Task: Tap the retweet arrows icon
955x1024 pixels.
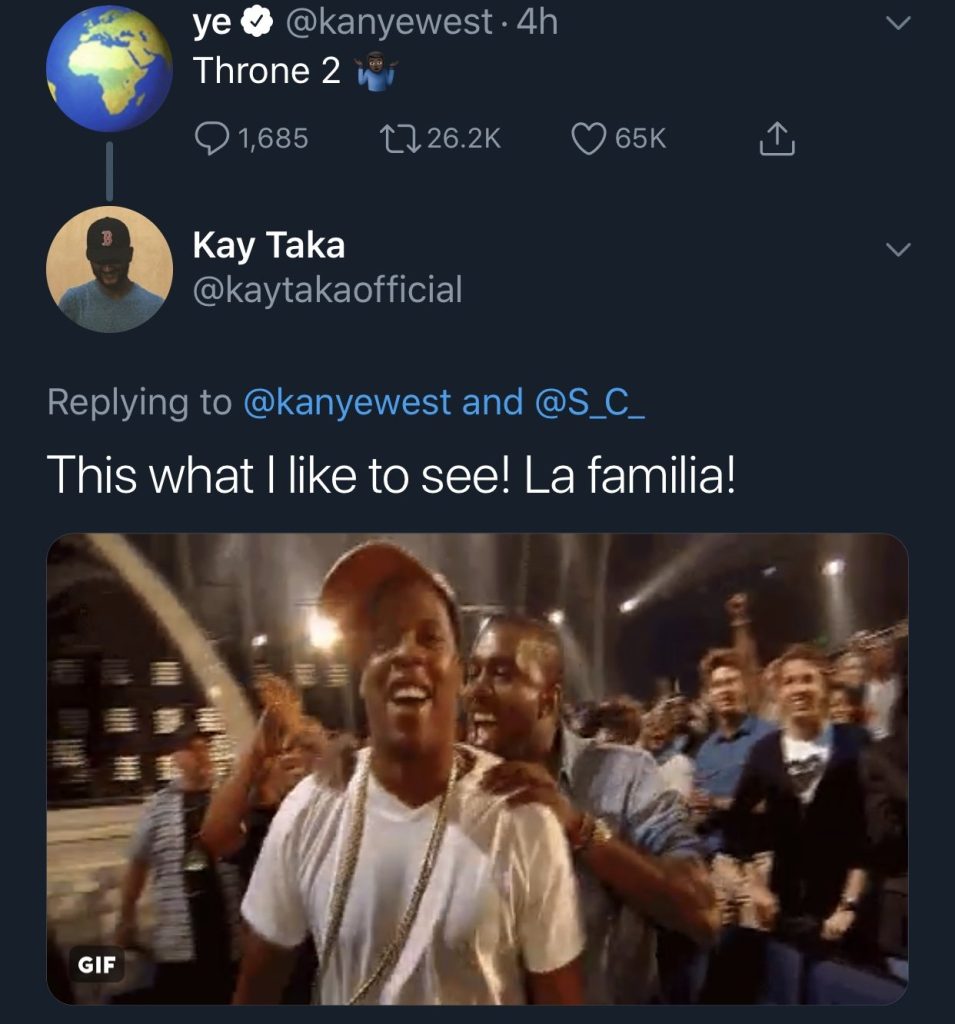Action: [x=401, y=138]
